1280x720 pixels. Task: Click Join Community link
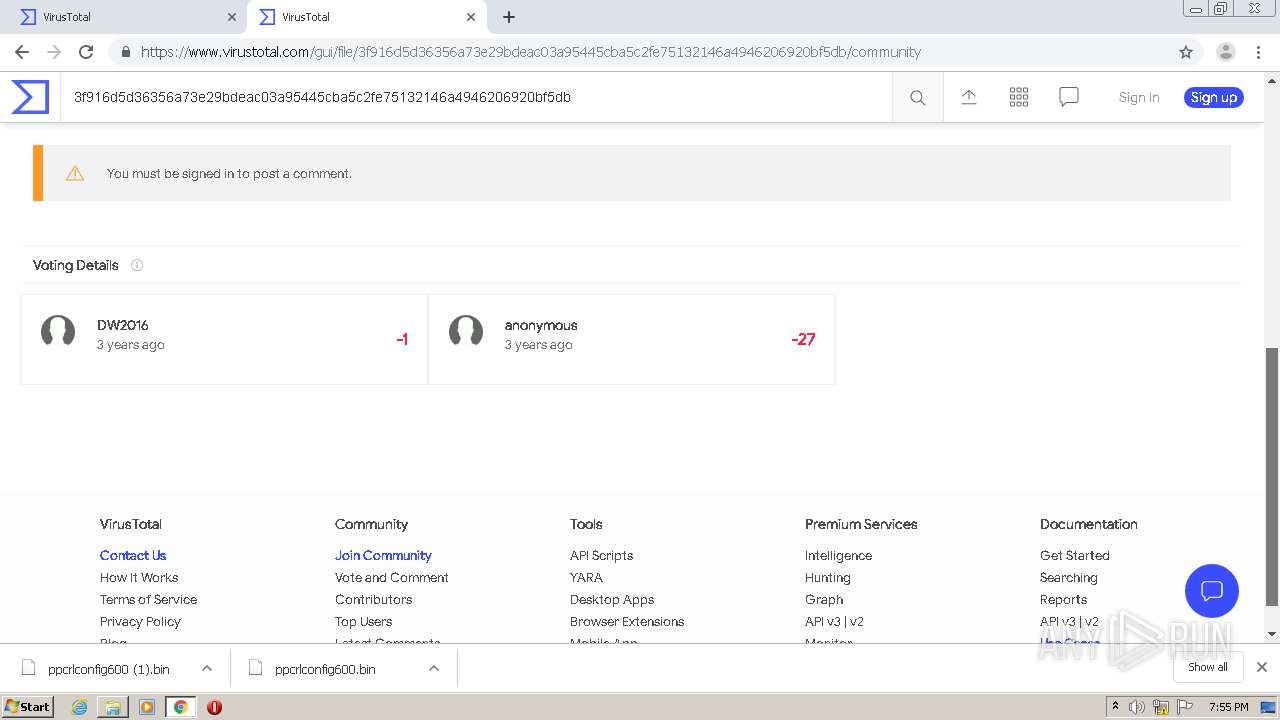click(383, 555)
